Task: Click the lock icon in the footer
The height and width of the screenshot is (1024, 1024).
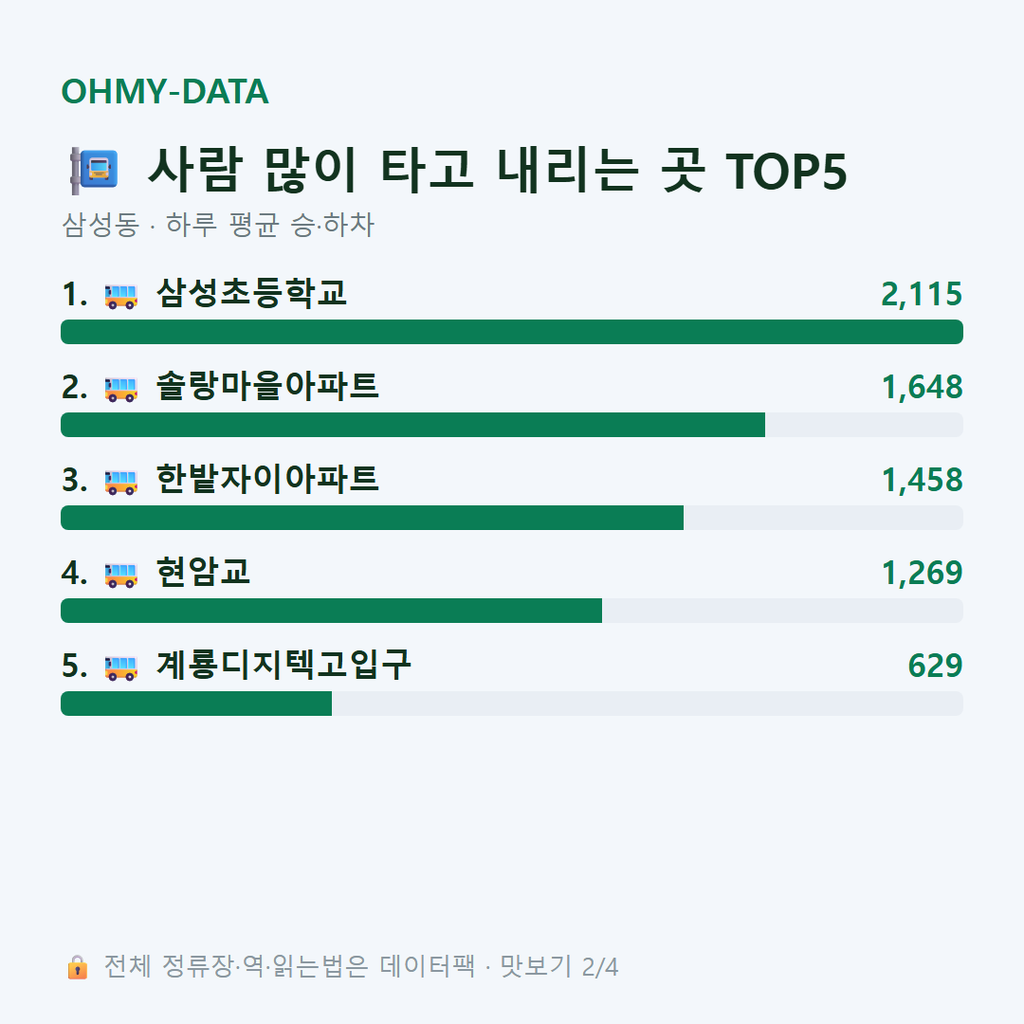Action: pos(78,967)
